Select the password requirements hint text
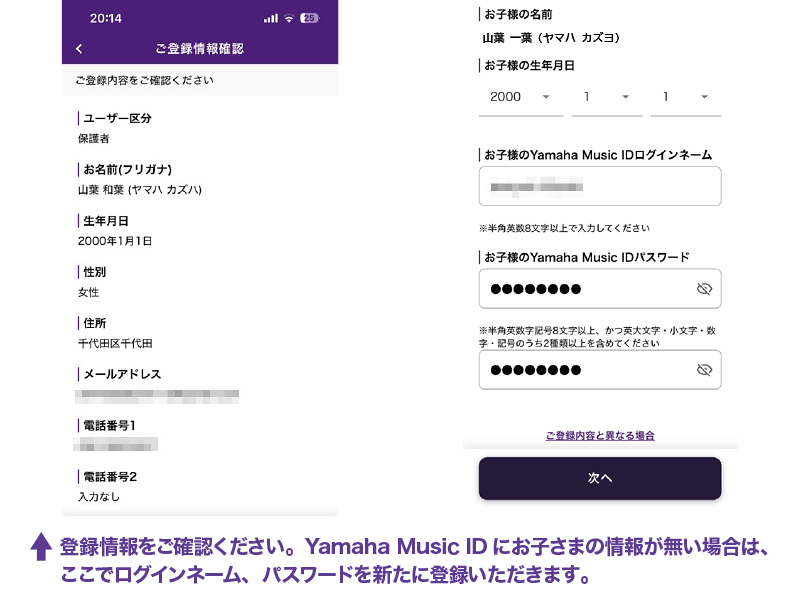Image resolution: width=800 pixels, height=600 pixels. [x=597, y=337]
